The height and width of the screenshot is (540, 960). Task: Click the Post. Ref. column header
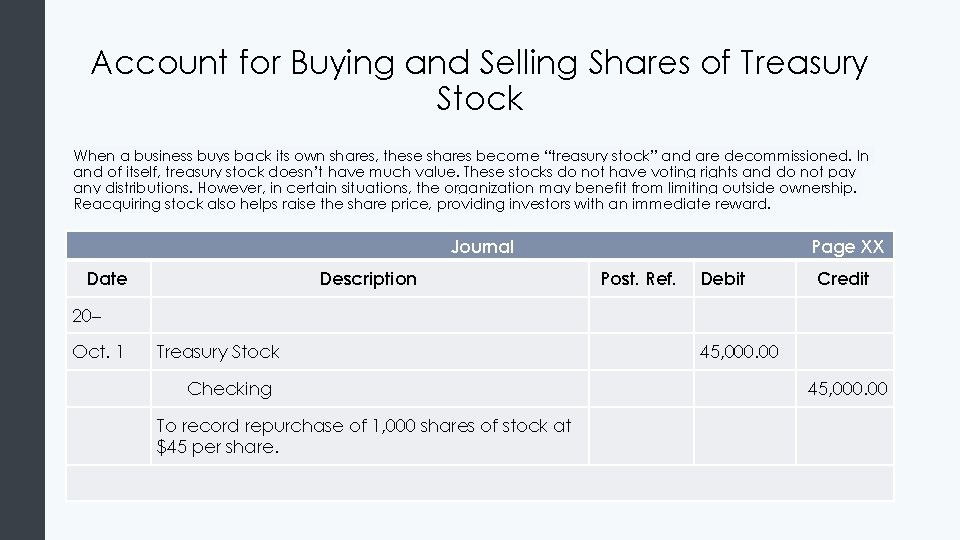click(638, 279)
